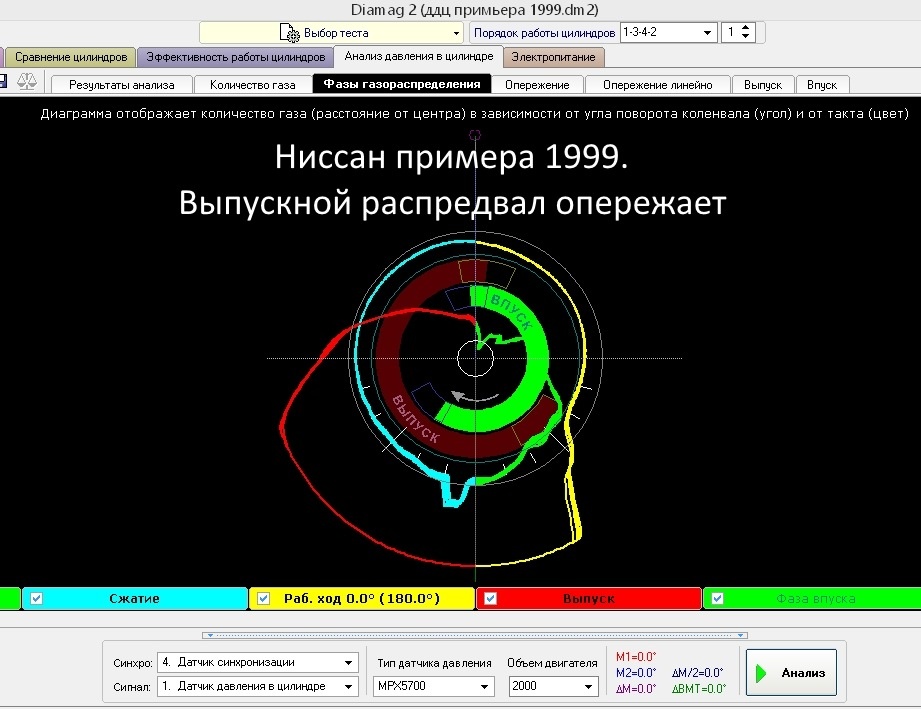Image resolution: width=921 pixels, height=709 pixels.
Task: Click the green play arrow on Анализ
Action: click(761, 673)
